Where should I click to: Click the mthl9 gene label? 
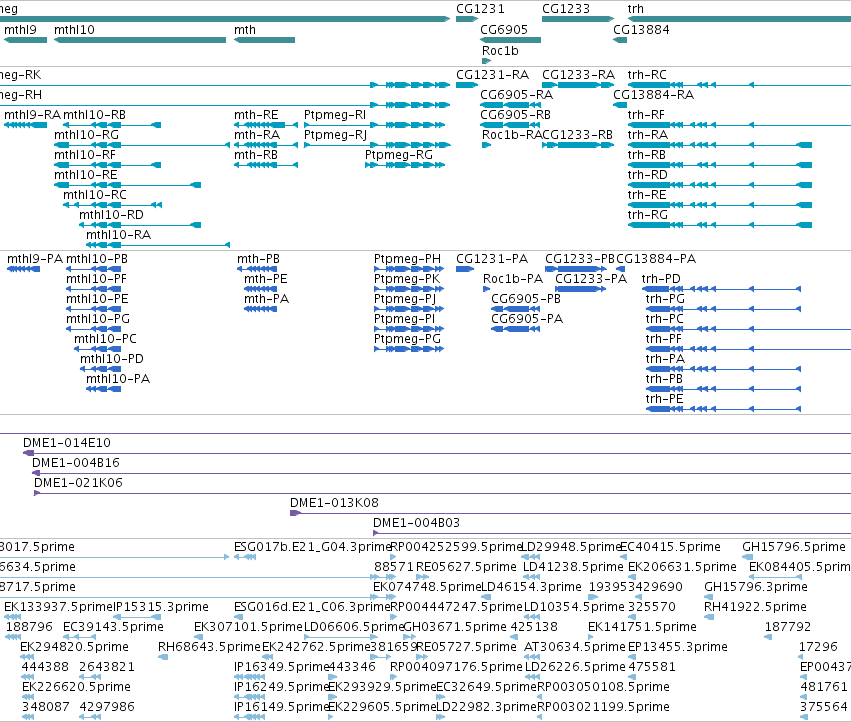(x=20, y=30)
